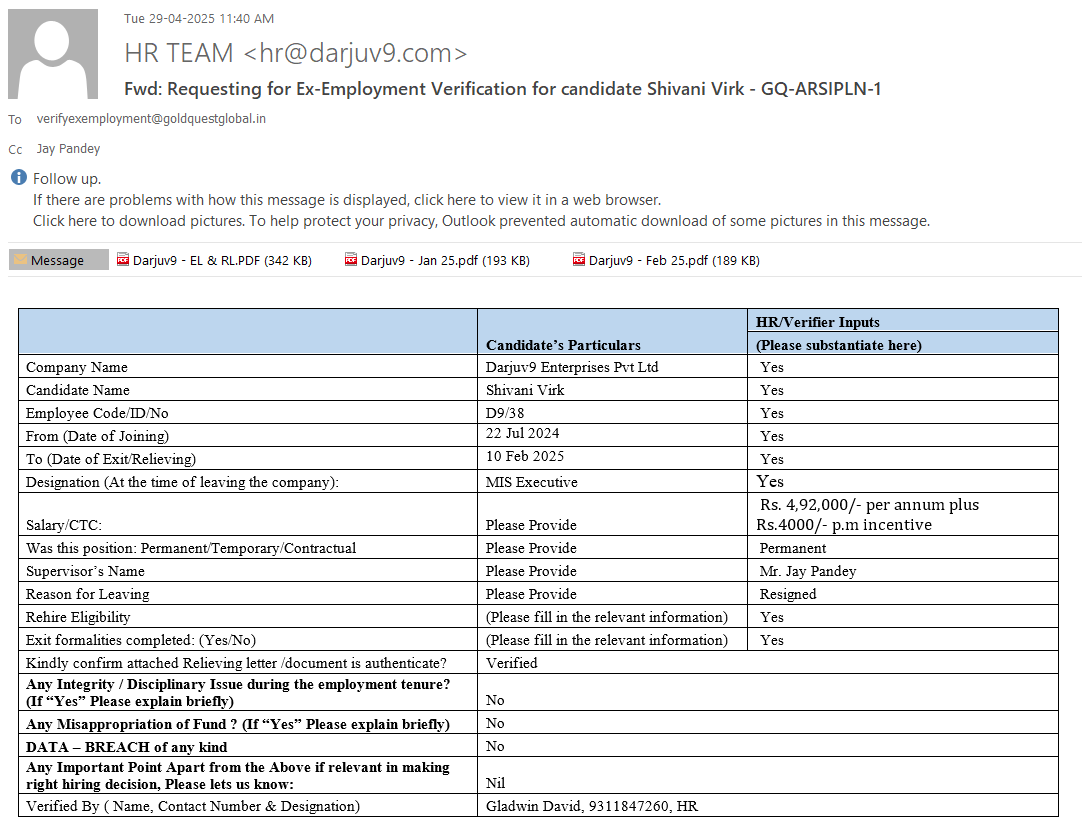Click Cc recipient Jay Pandey
The image size is (1082, 836).
68,148
